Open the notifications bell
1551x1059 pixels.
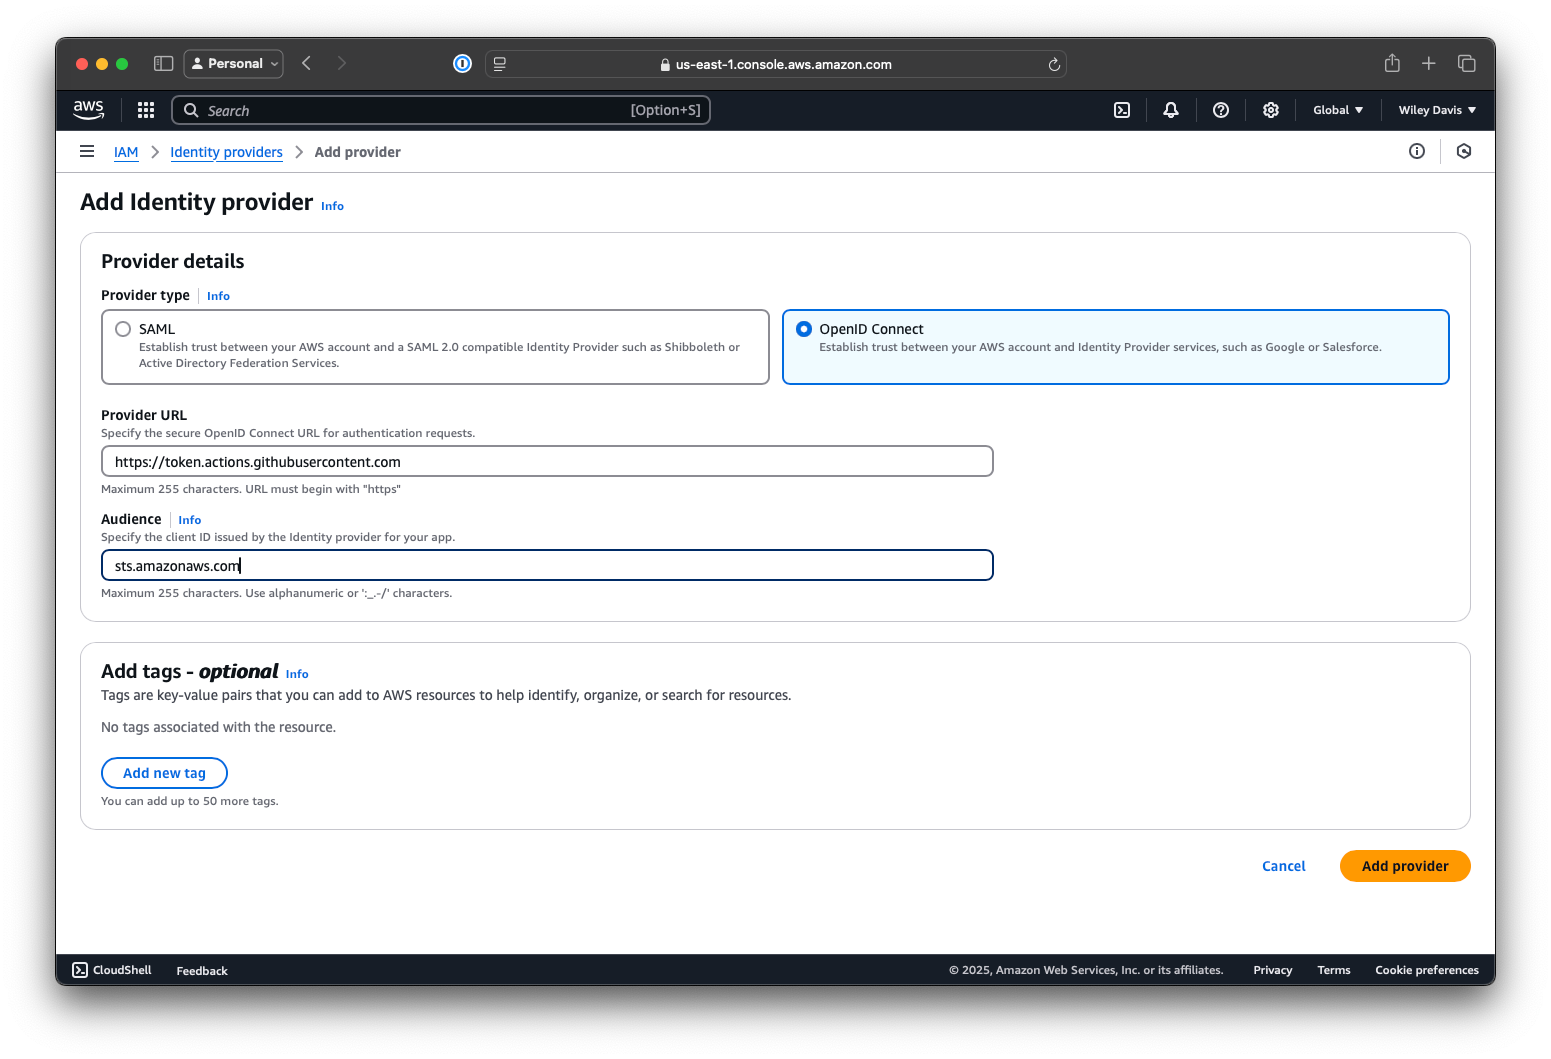pos(1171,110)
